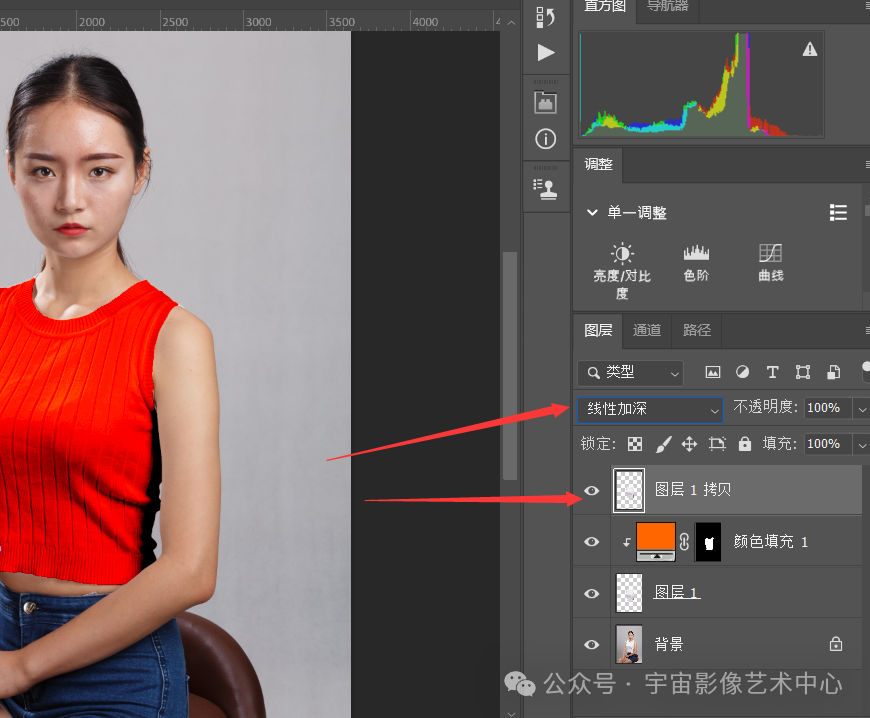Switch adjustments to list view icon
The width and height of the screenshot is (870, 718).
click(x=838, y=212)
